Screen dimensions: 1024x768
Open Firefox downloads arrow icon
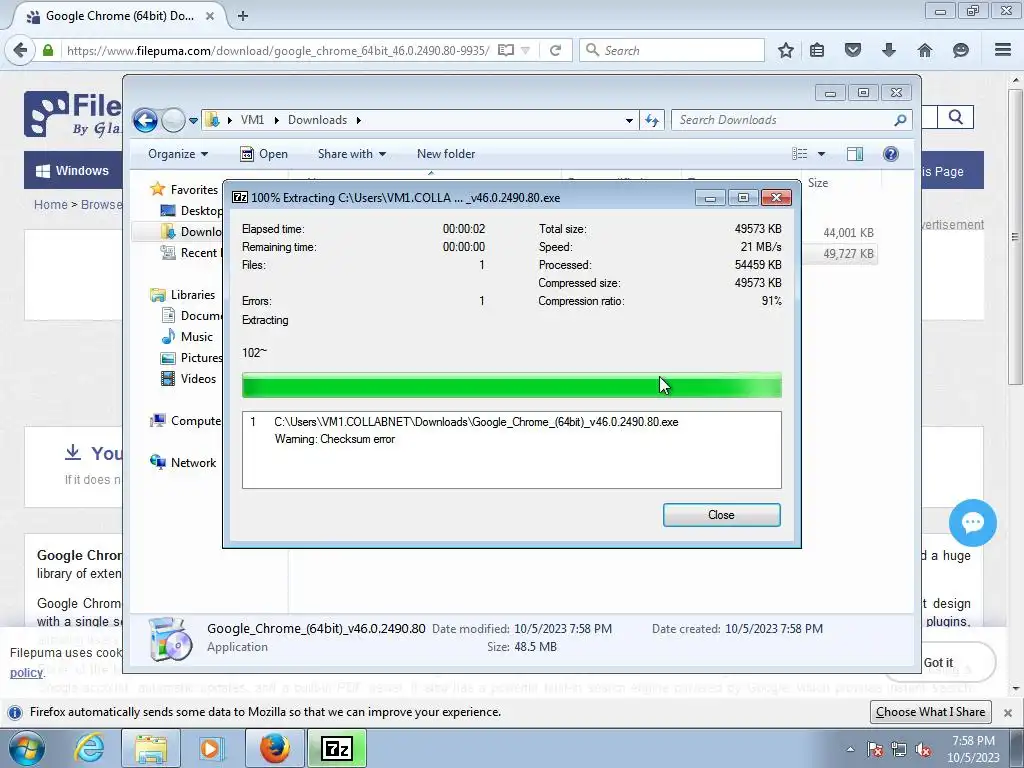[x=889, y=50]
